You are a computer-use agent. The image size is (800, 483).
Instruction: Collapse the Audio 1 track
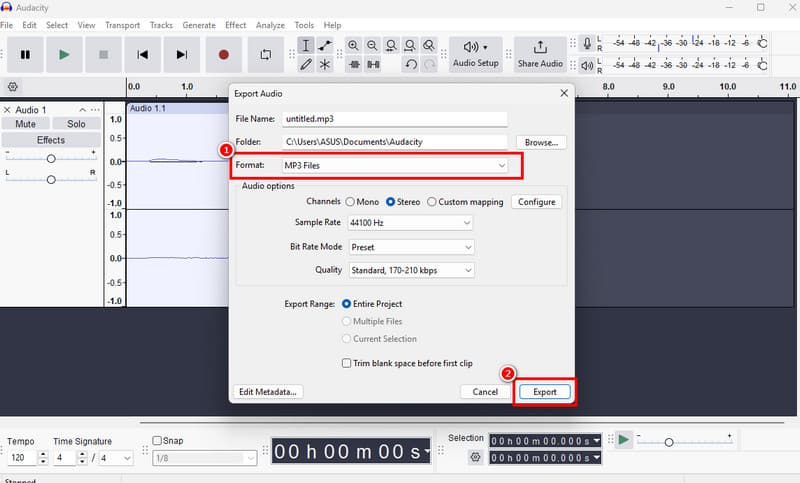coord(82,110)
